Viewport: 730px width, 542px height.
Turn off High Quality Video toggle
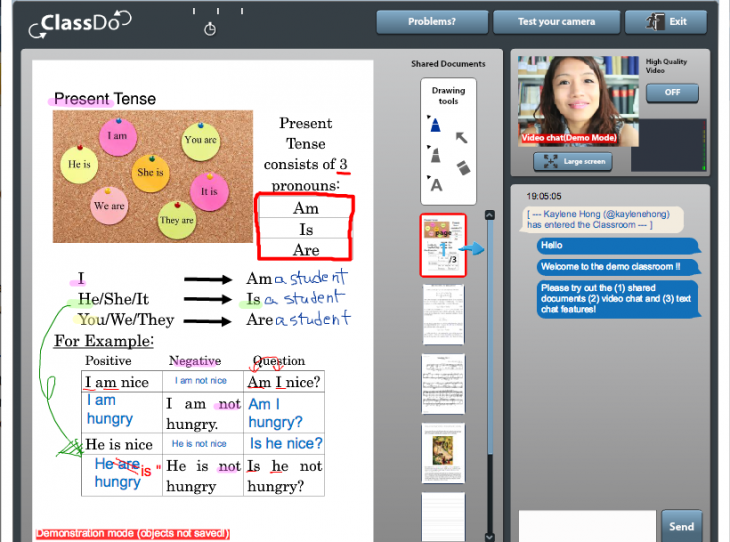[x=672, y=93]
